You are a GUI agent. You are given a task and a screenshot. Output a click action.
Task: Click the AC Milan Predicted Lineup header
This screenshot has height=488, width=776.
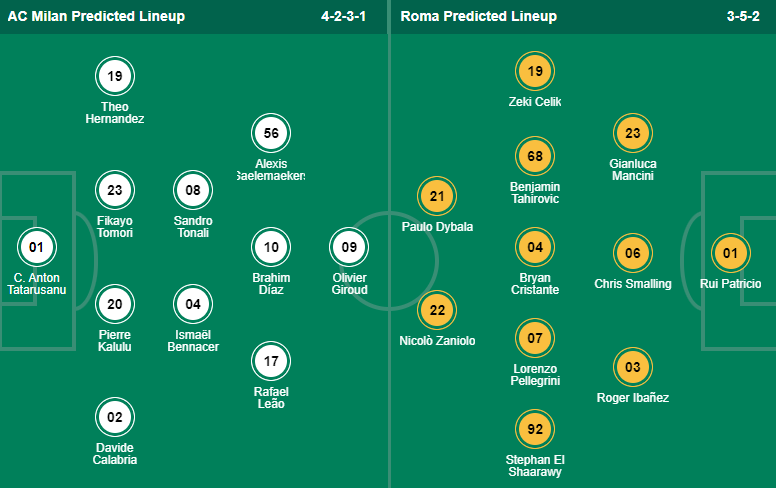[96, 16]
